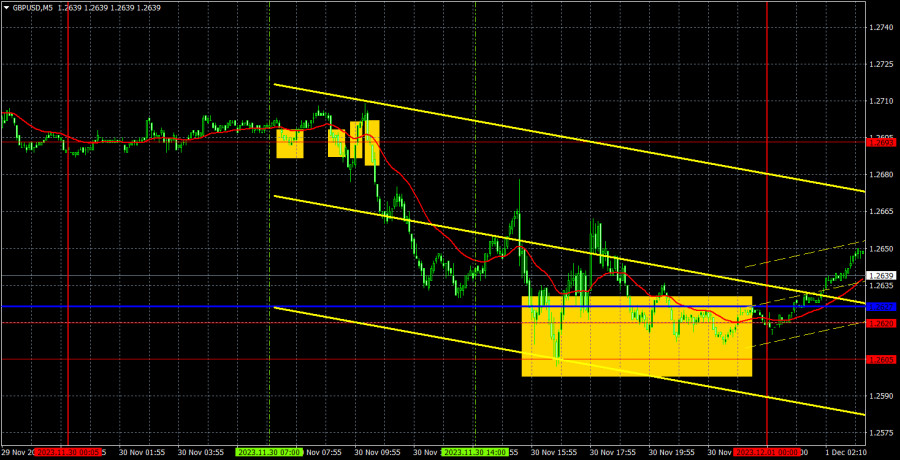
Task: Click the 30 Nov 19:55 time label
Action: [x=670, y=453]
